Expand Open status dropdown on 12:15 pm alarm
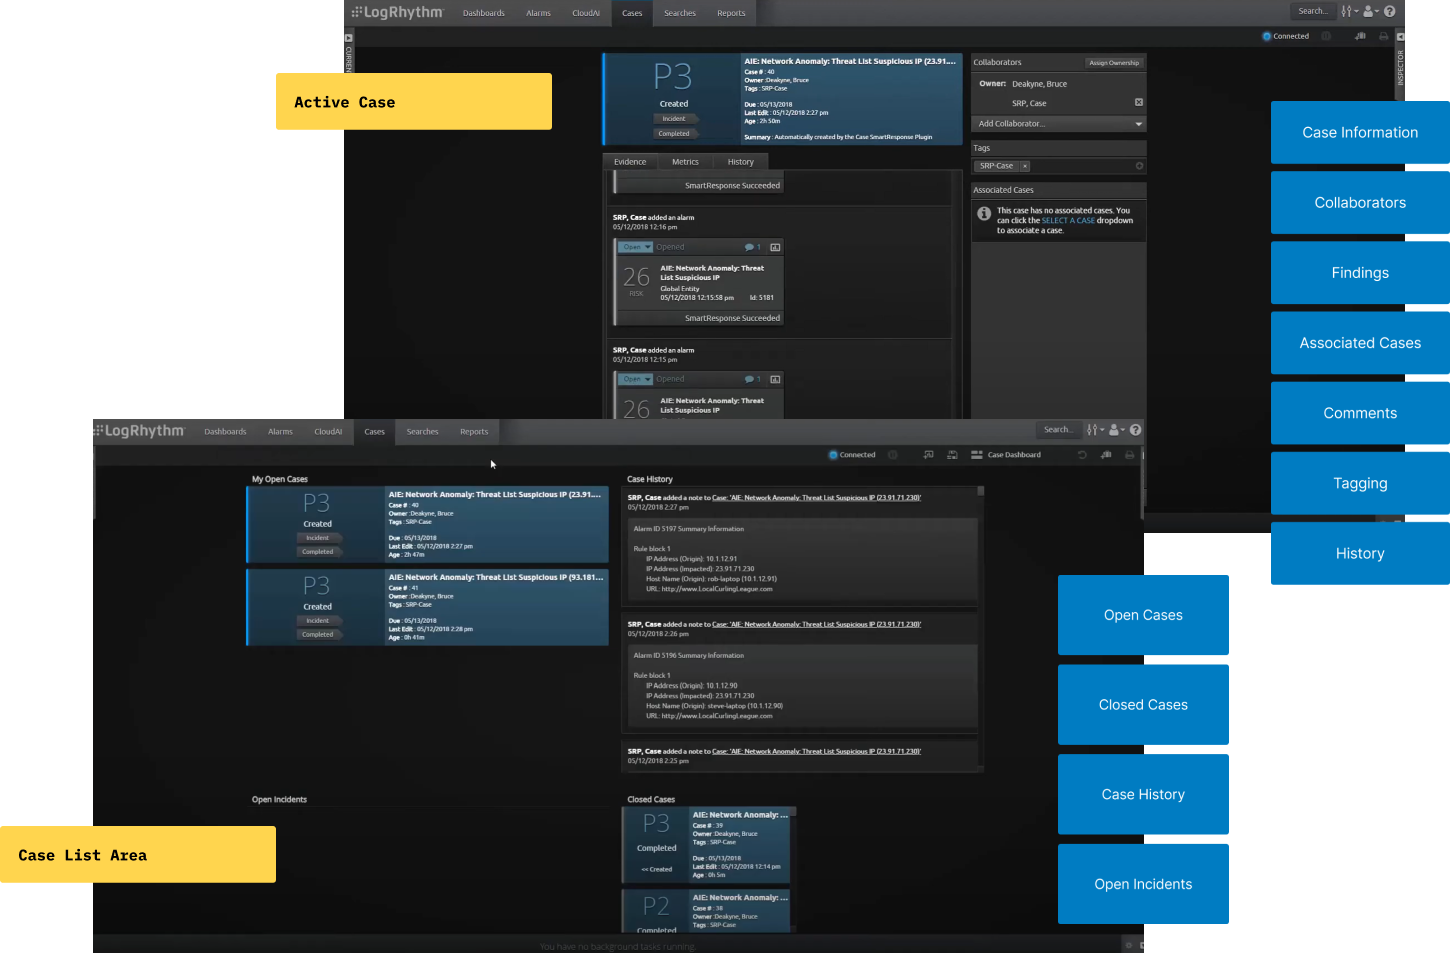Screen dimensions: 1450x953 [636, 379]
